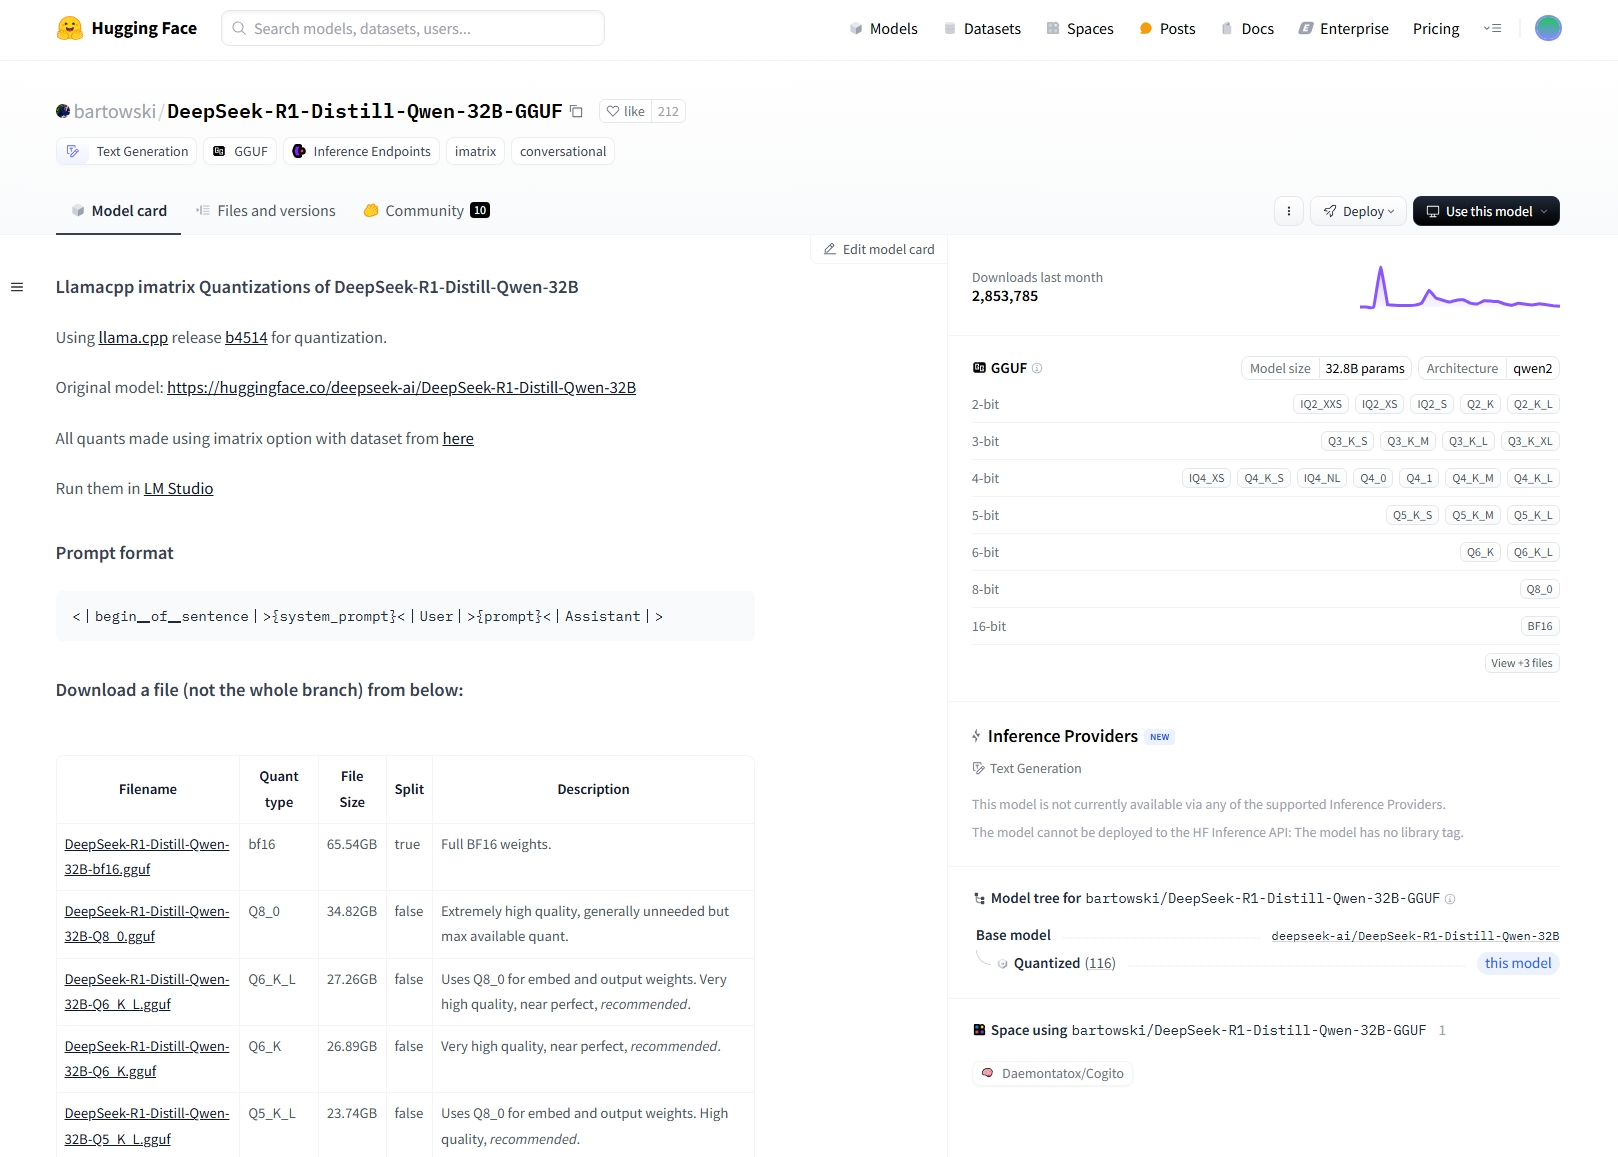Open the Q6_K.gguf file link

point(147,1059)
